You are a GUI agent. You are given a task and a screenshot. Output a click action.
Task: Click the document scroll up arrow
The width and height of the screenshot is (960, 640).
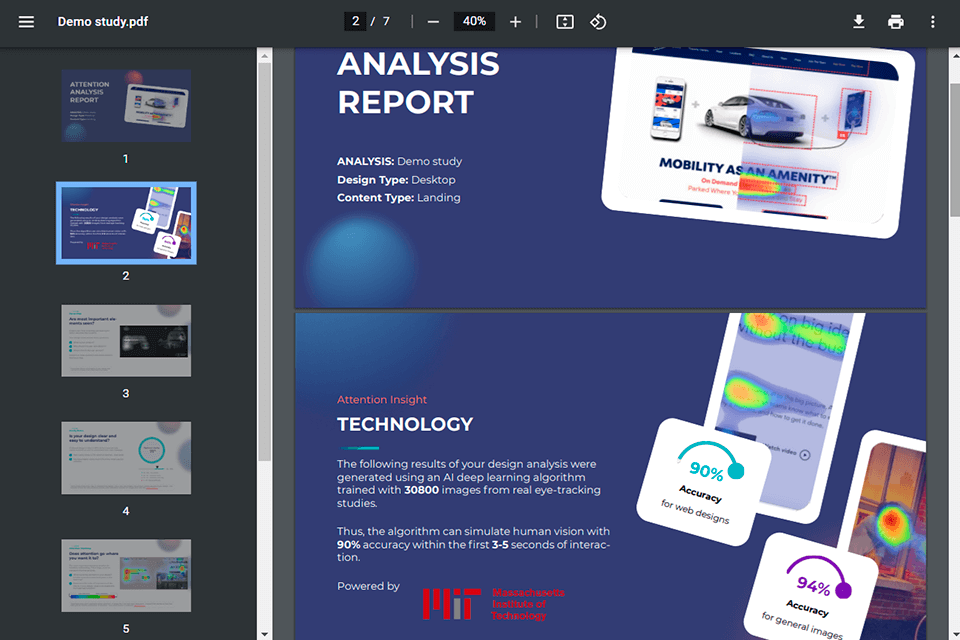(954, 55)
